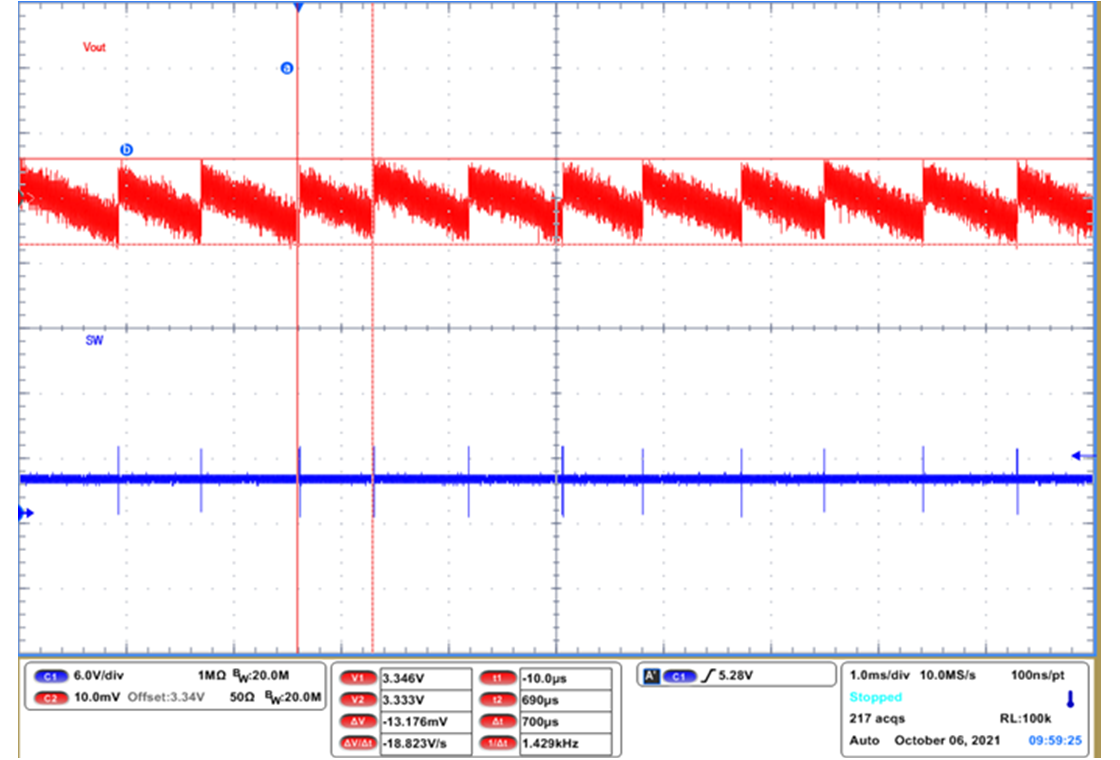Click the t1 time cursor badge
Image resolution: width=1120 pixels, height=760 pixels.
[497, 676]
